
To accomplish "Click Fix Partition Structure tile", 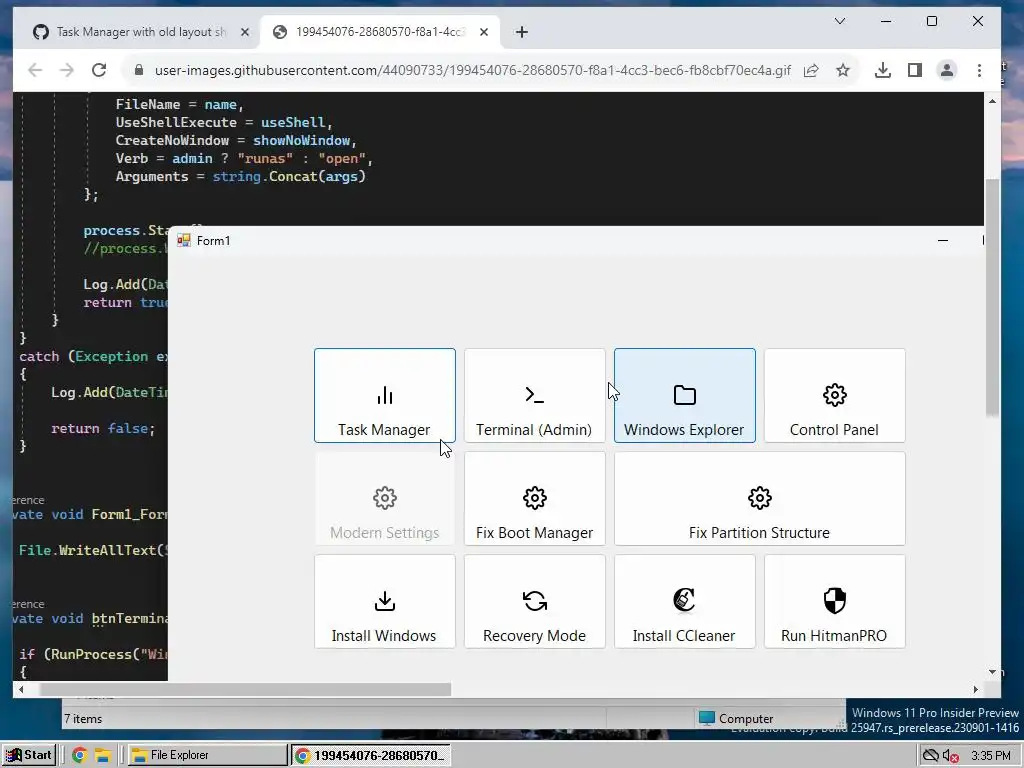I will coord(760,498).
